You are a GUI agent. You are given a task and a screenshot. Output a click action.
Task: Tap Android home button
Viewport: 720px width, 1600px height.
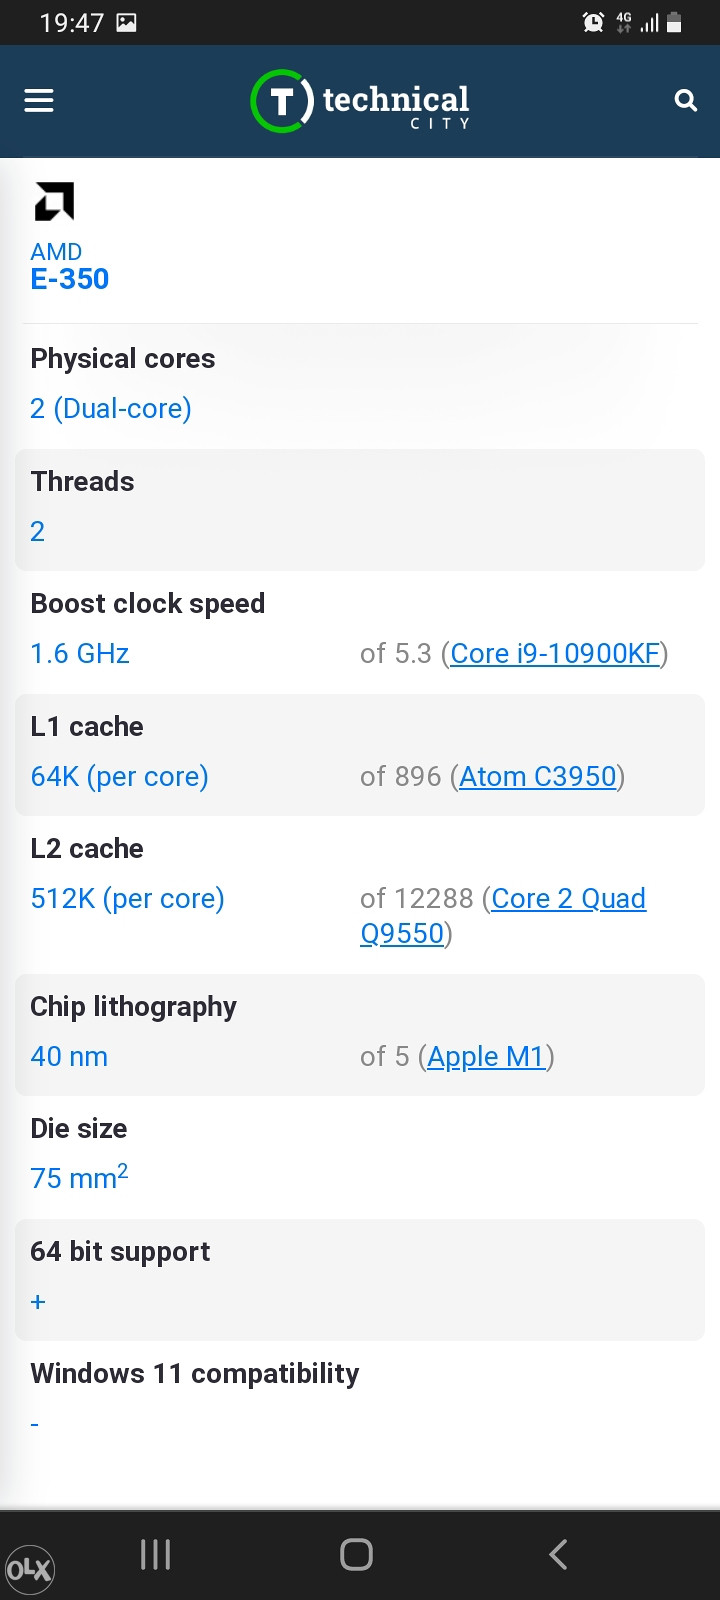tap(357, 1554)
